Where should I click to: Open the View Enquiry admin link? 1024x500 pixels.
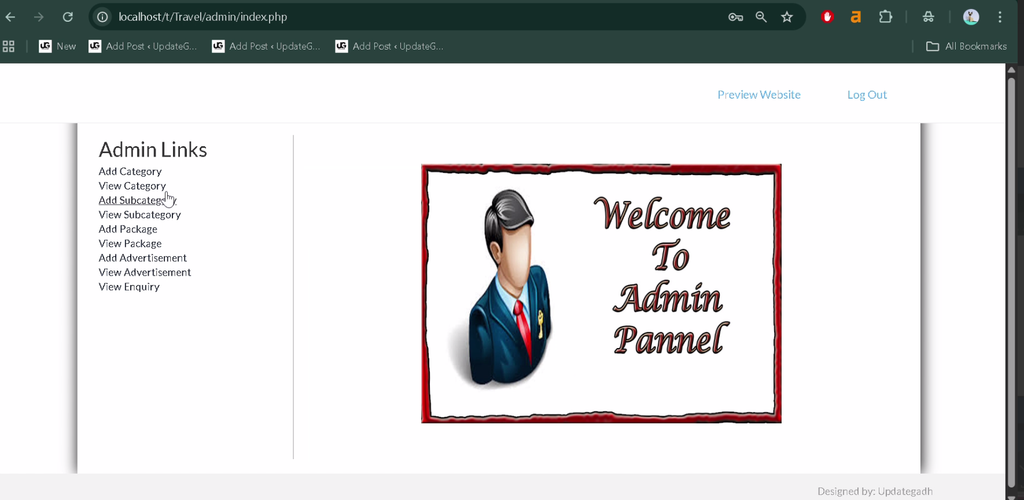click(129, 287)
